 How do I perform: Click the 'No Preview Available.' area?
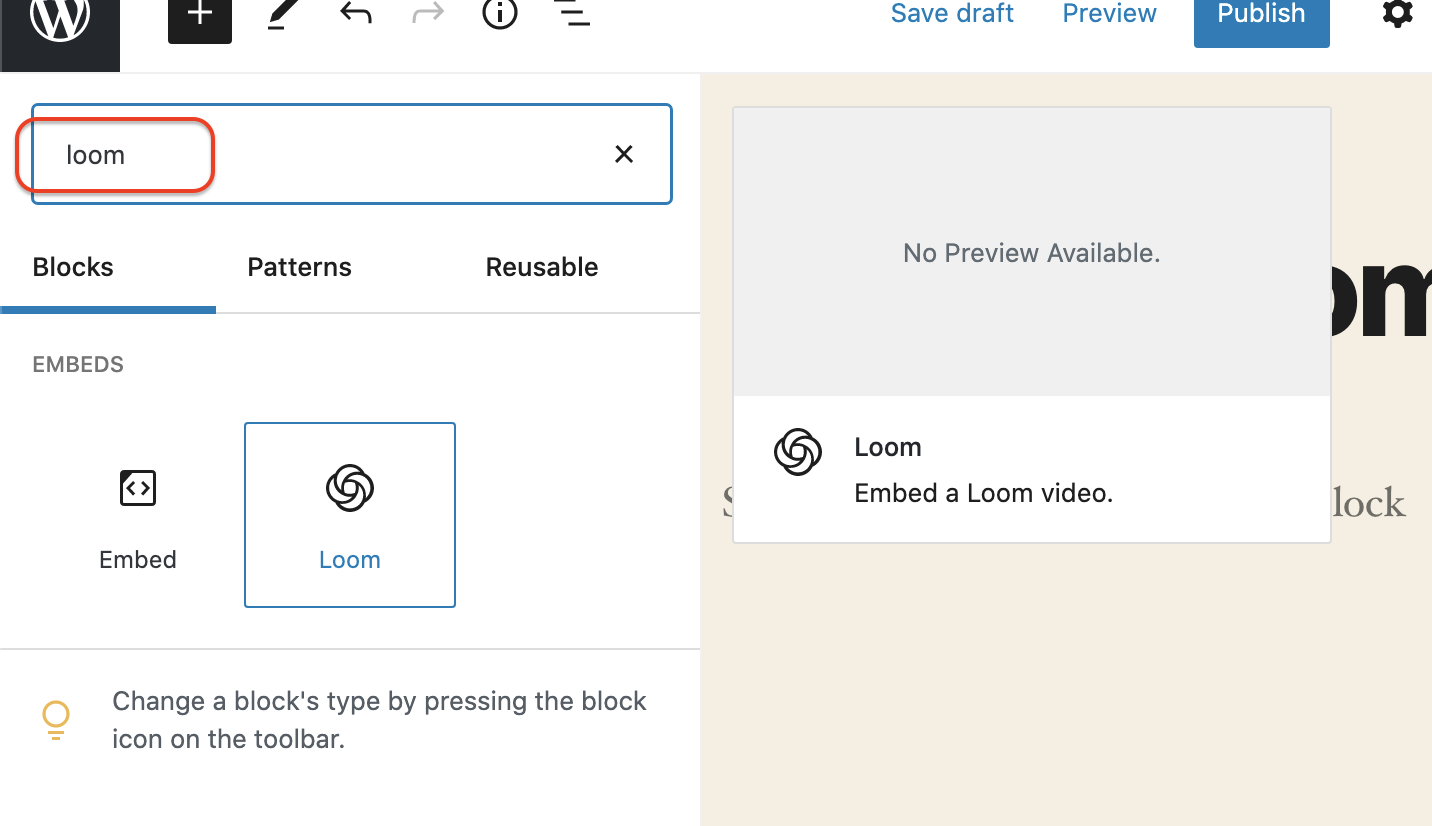[x=1032, y=253]
